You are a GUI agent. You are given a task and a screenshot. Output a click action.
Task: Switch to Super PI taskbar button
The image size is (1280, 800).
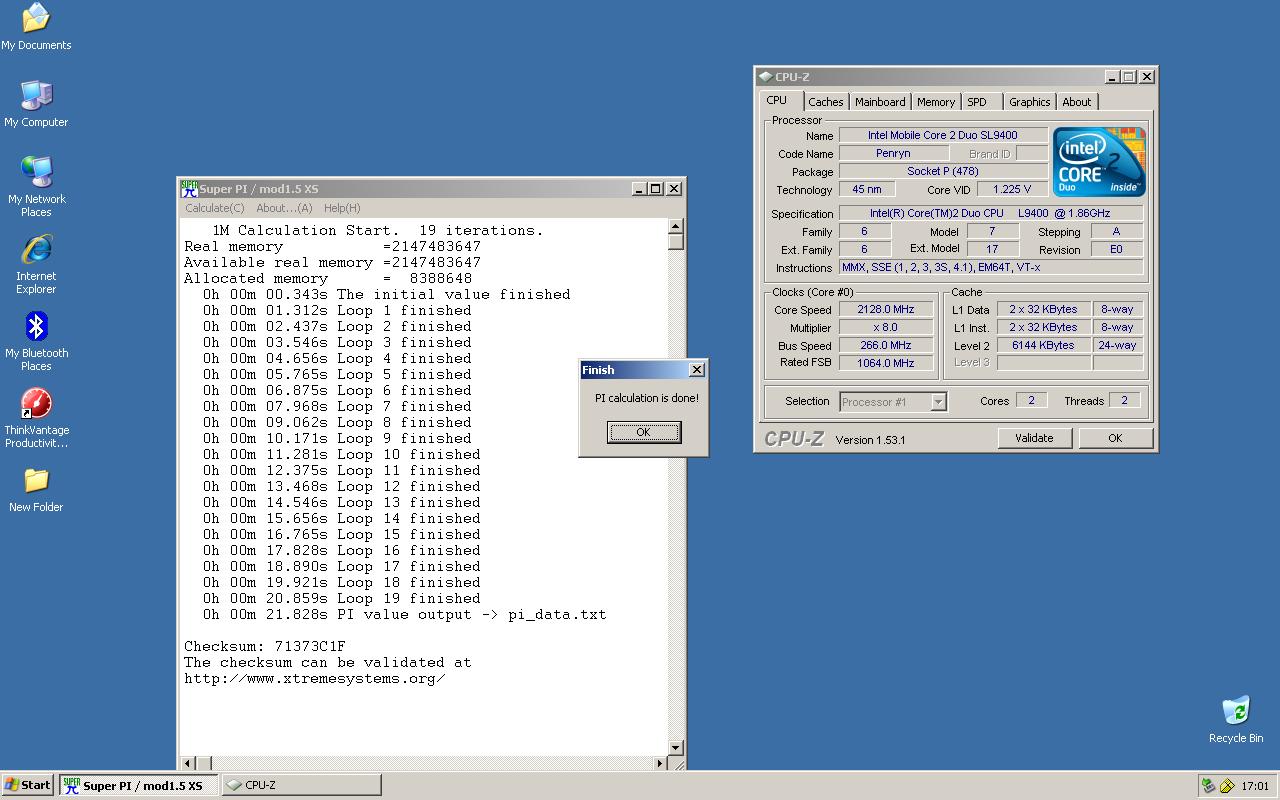pos(138,785)
